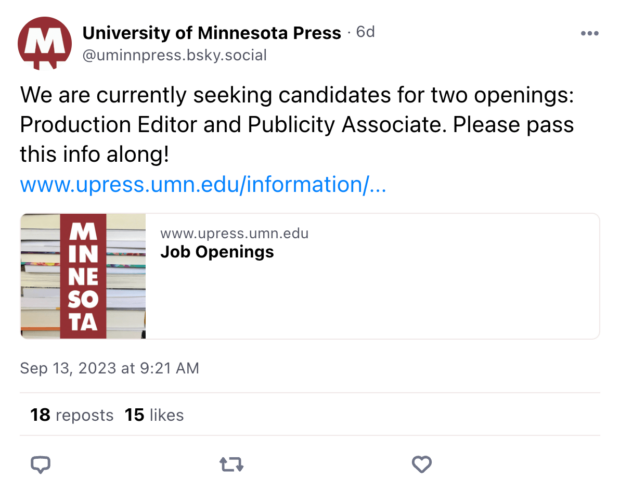Click the reply speech bubble icon
The width and height of the screenshot is (620, 491).
pos(41,464)
